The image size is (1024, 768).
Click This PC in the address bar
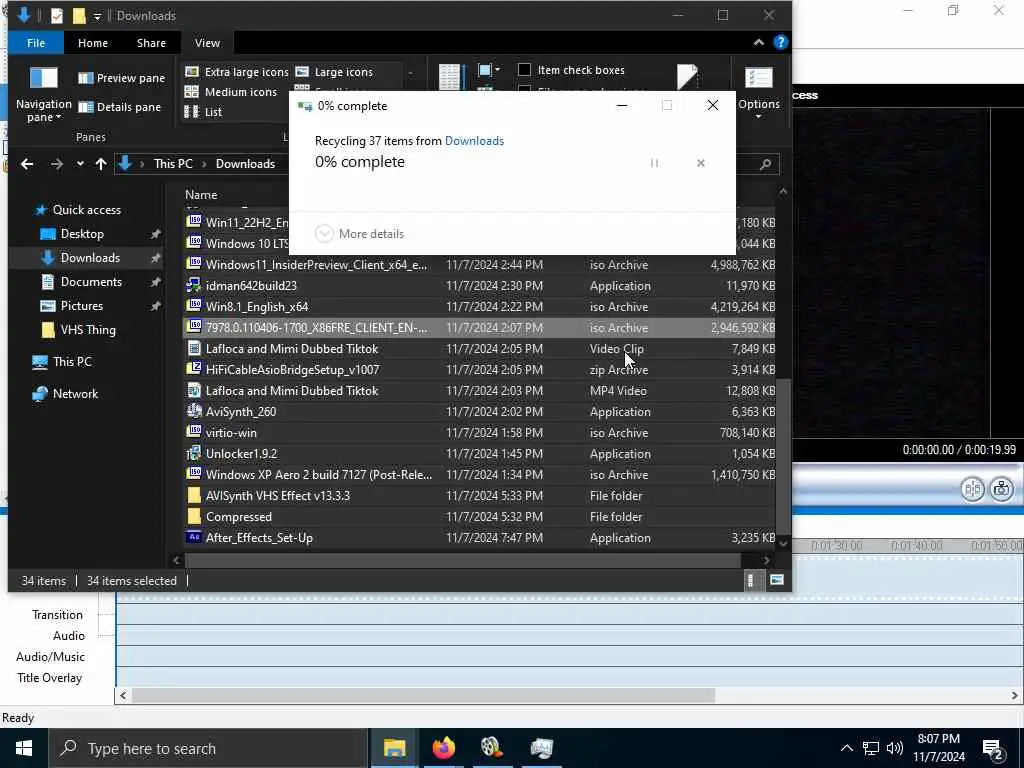tap(173, 164)
